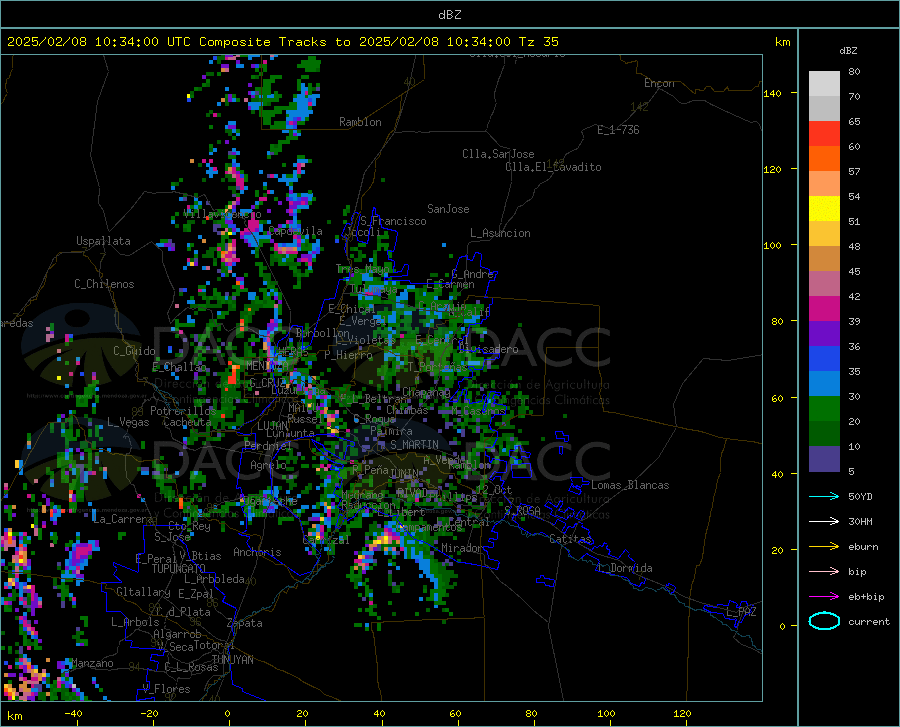Click the 'S_MARTIN' place label

414,445
